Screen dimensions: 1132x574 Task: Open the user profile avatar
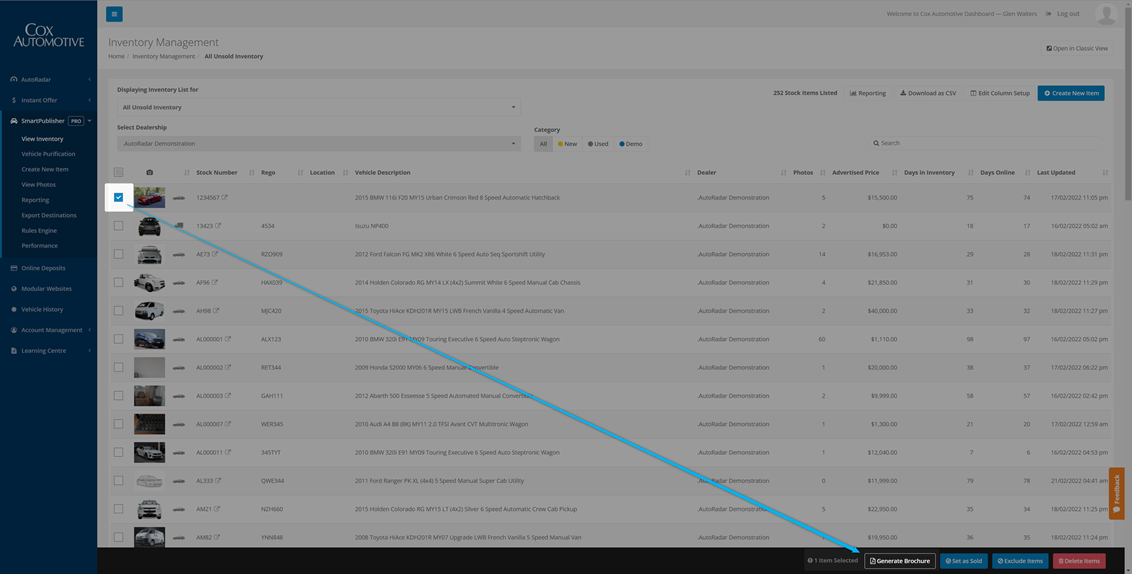(1106, 14)
